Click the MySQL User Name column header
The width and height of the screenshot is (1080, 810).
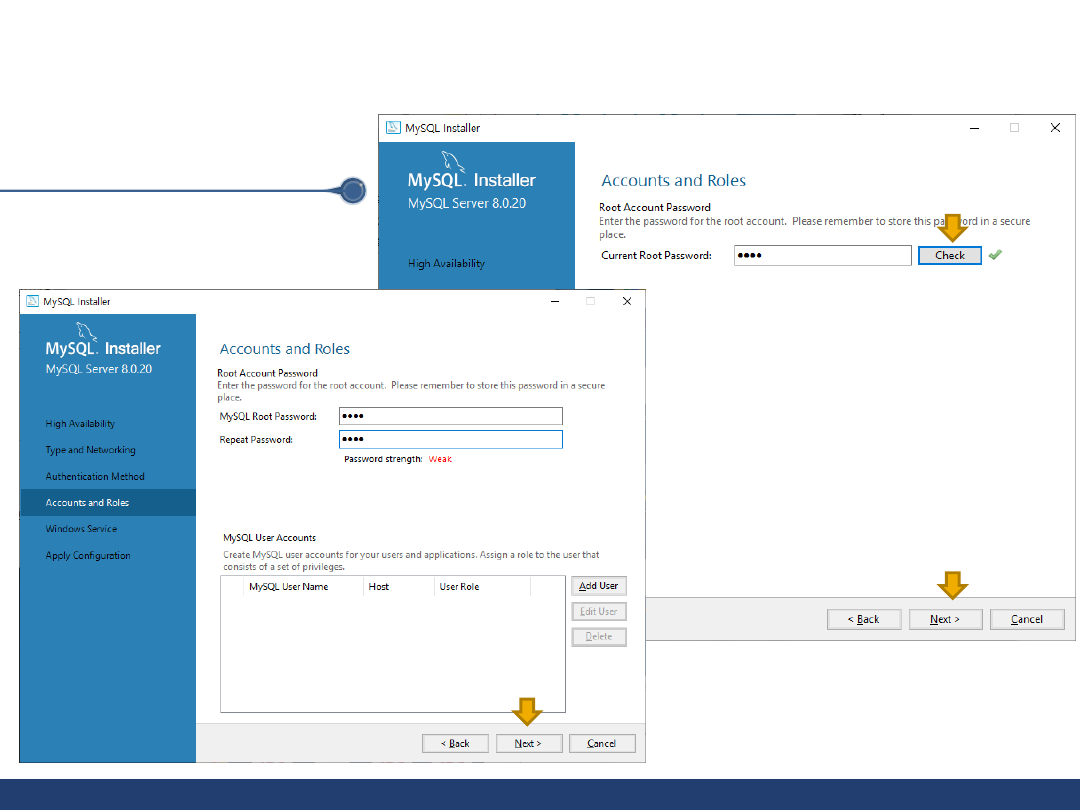coord(289,587)
